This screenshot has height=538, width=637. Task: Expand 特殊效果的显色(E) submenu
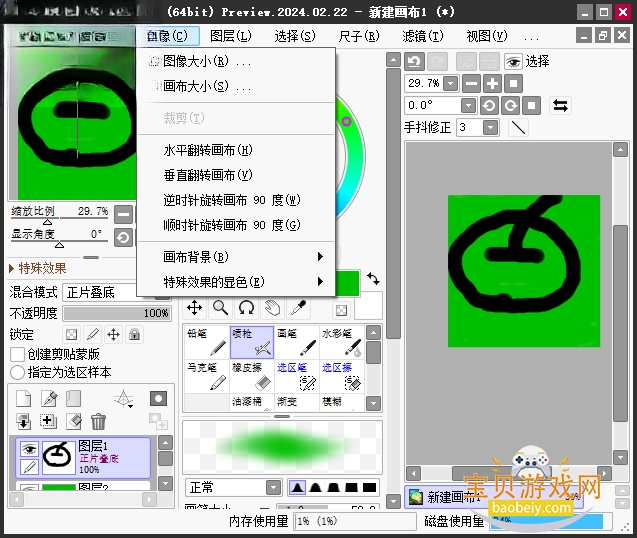pos(236,282)
